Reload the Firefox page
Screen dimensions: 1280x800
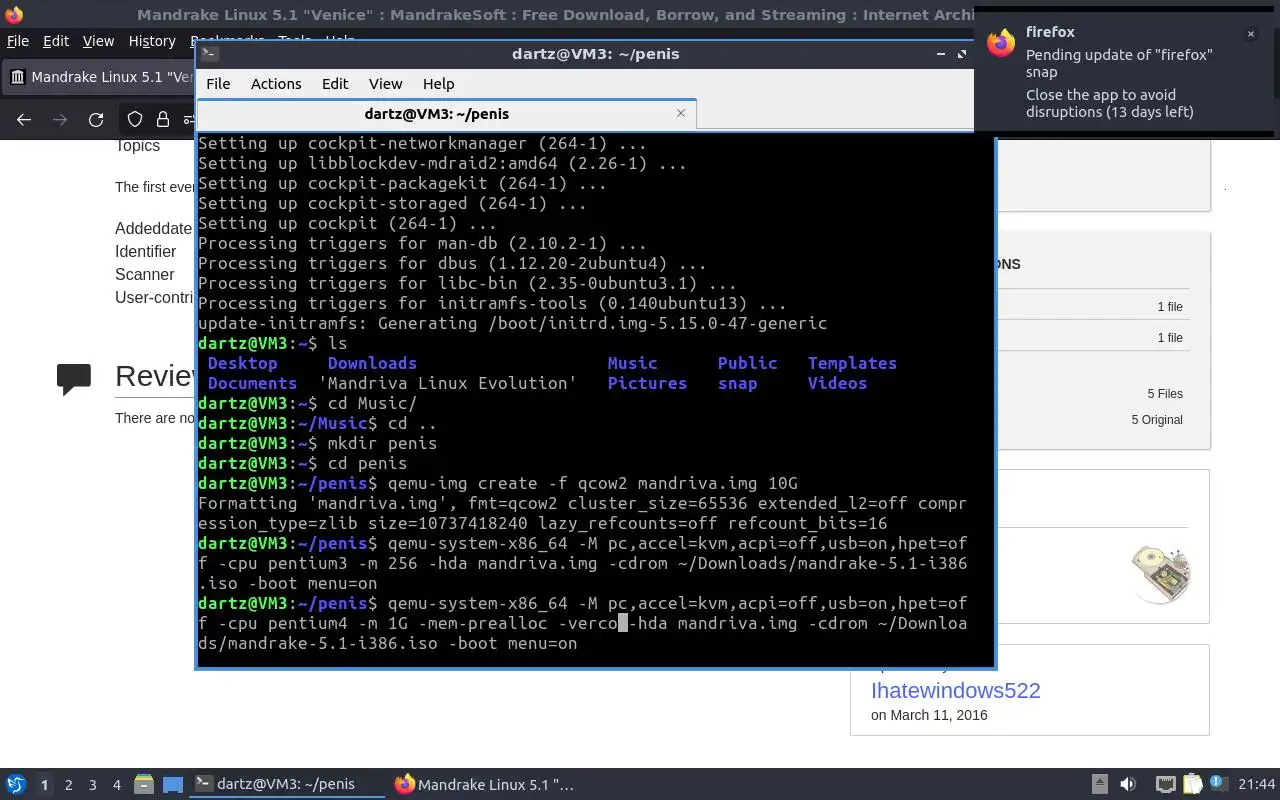point(96,120)
